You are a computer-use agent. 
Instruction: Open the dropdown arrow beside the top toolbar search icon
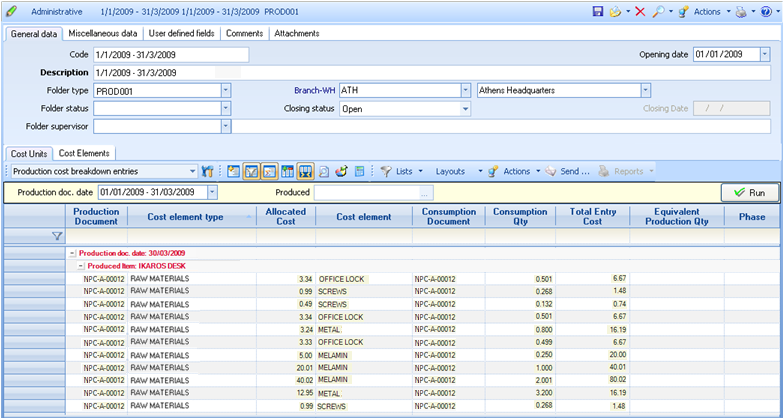coord(671,11)
